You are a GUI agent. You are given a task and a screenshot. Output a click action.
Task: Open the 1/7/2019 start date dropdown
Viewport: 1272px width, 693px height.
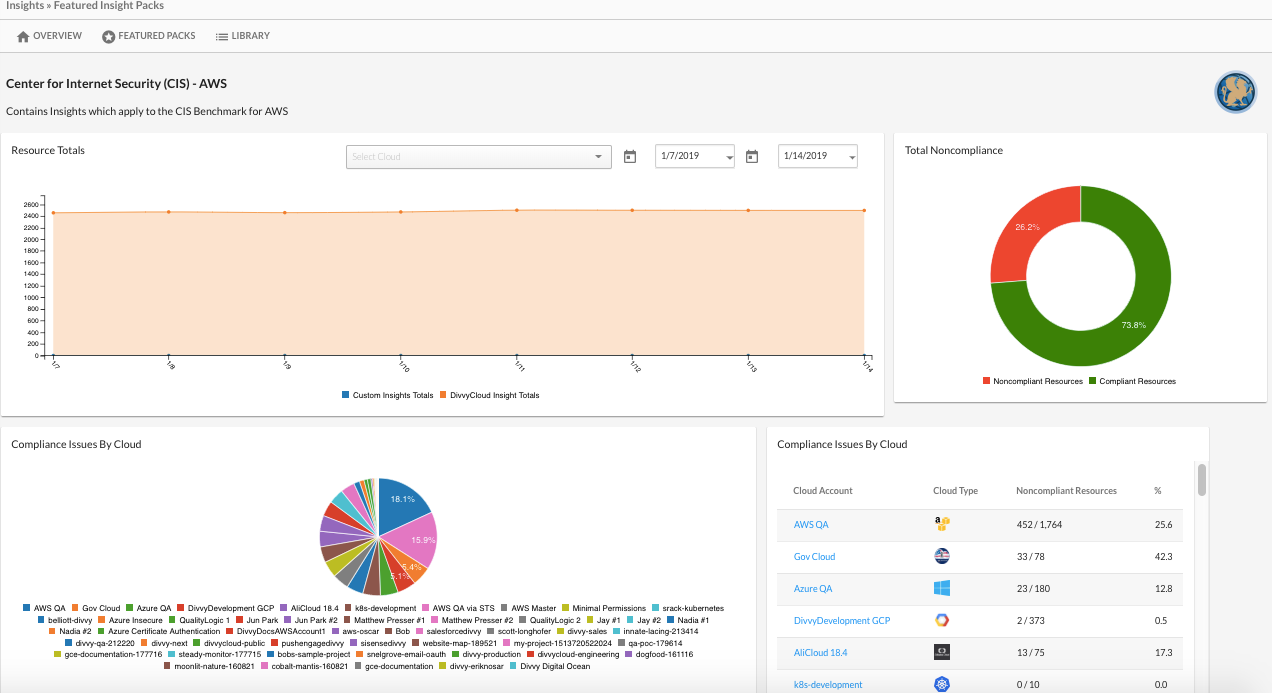tap(695, 157)
